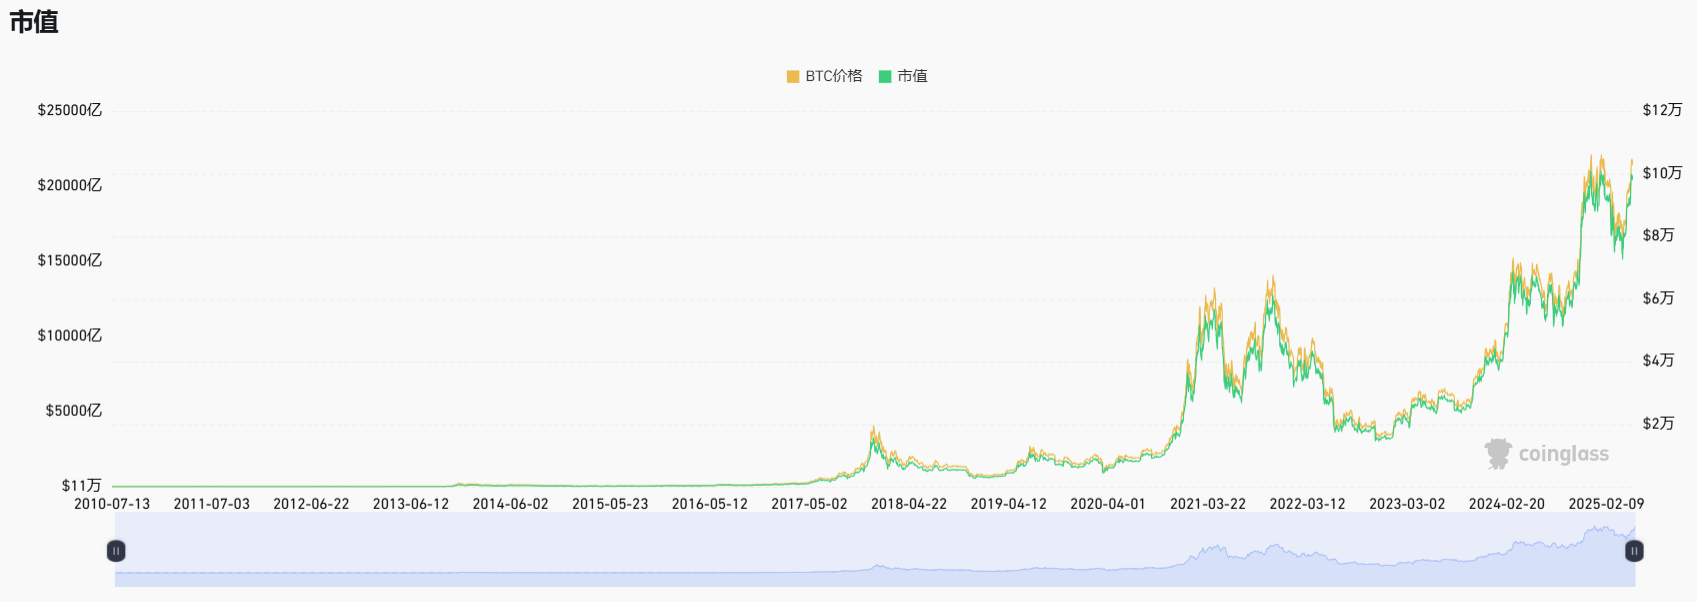Toggle the BTC价格 series legend label

pyautogui.click(x=833, y=76)
